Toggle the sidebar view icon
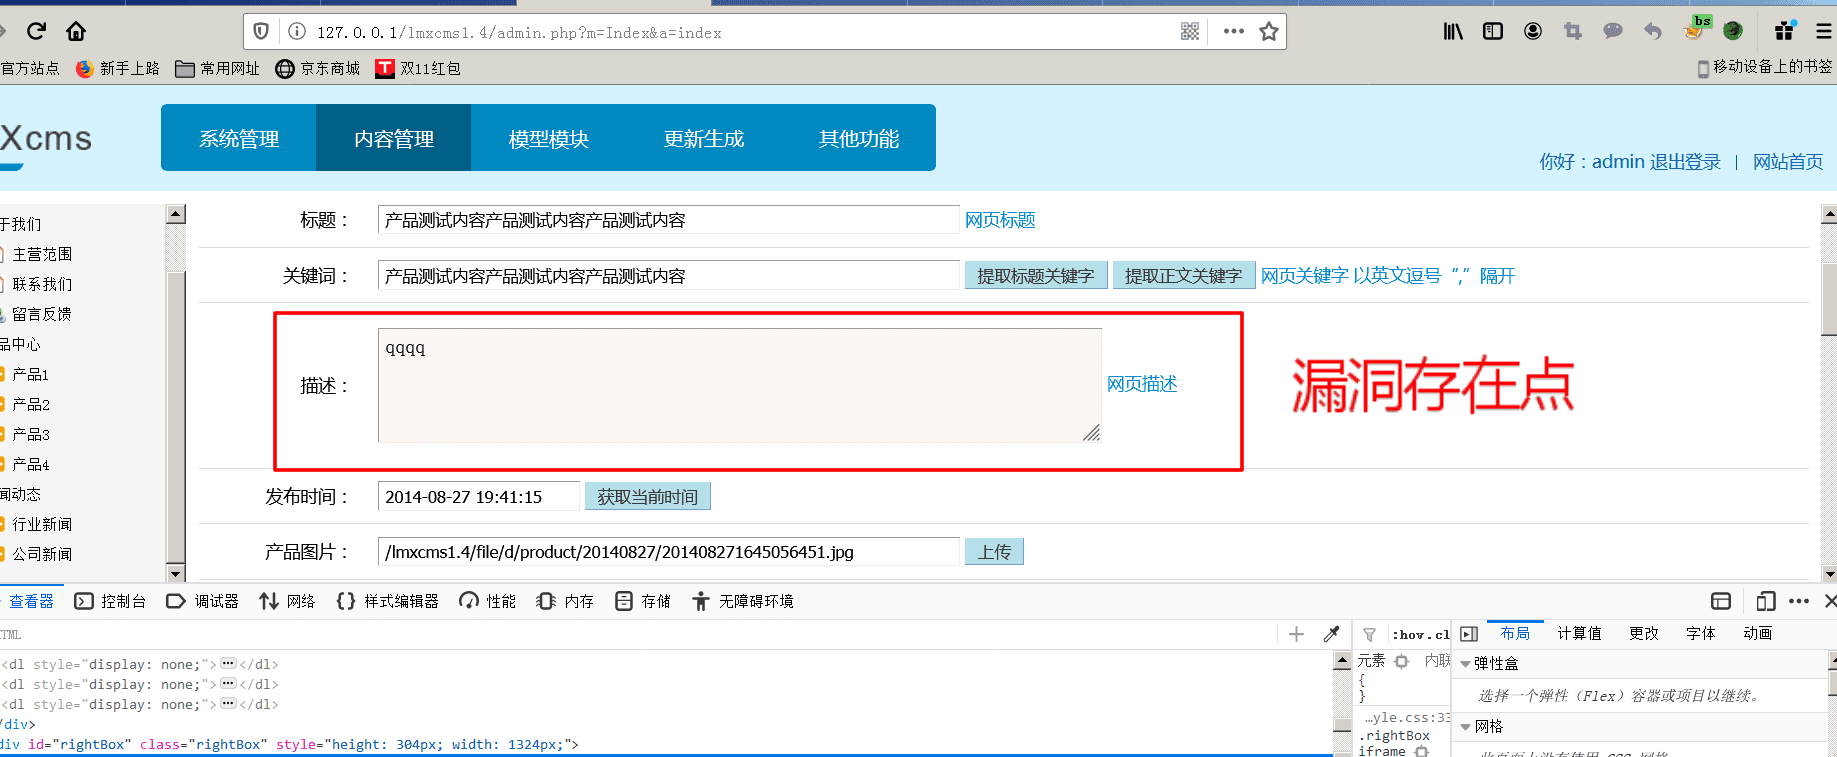This screenshot has width=1837, height=757. (x=1493, y=32)
